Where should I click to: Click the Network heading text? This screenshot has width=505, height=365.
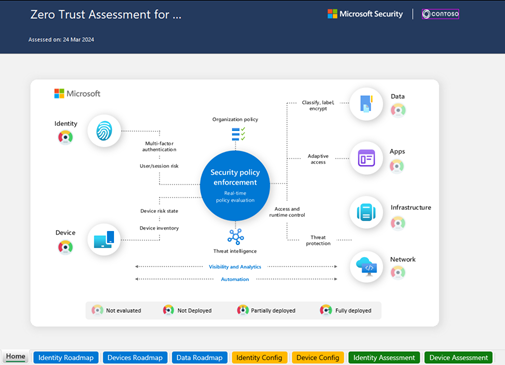click(x=403, y=259)
